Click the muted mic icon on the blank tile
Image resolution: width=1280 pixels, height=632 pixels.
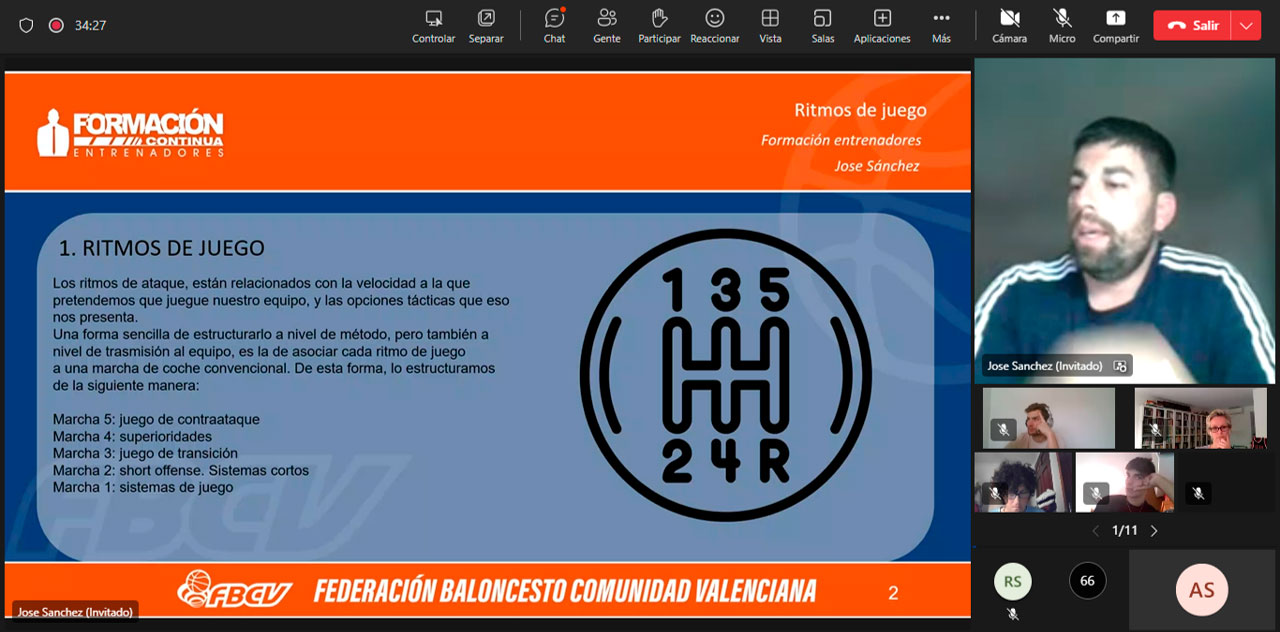(1198, 493)
